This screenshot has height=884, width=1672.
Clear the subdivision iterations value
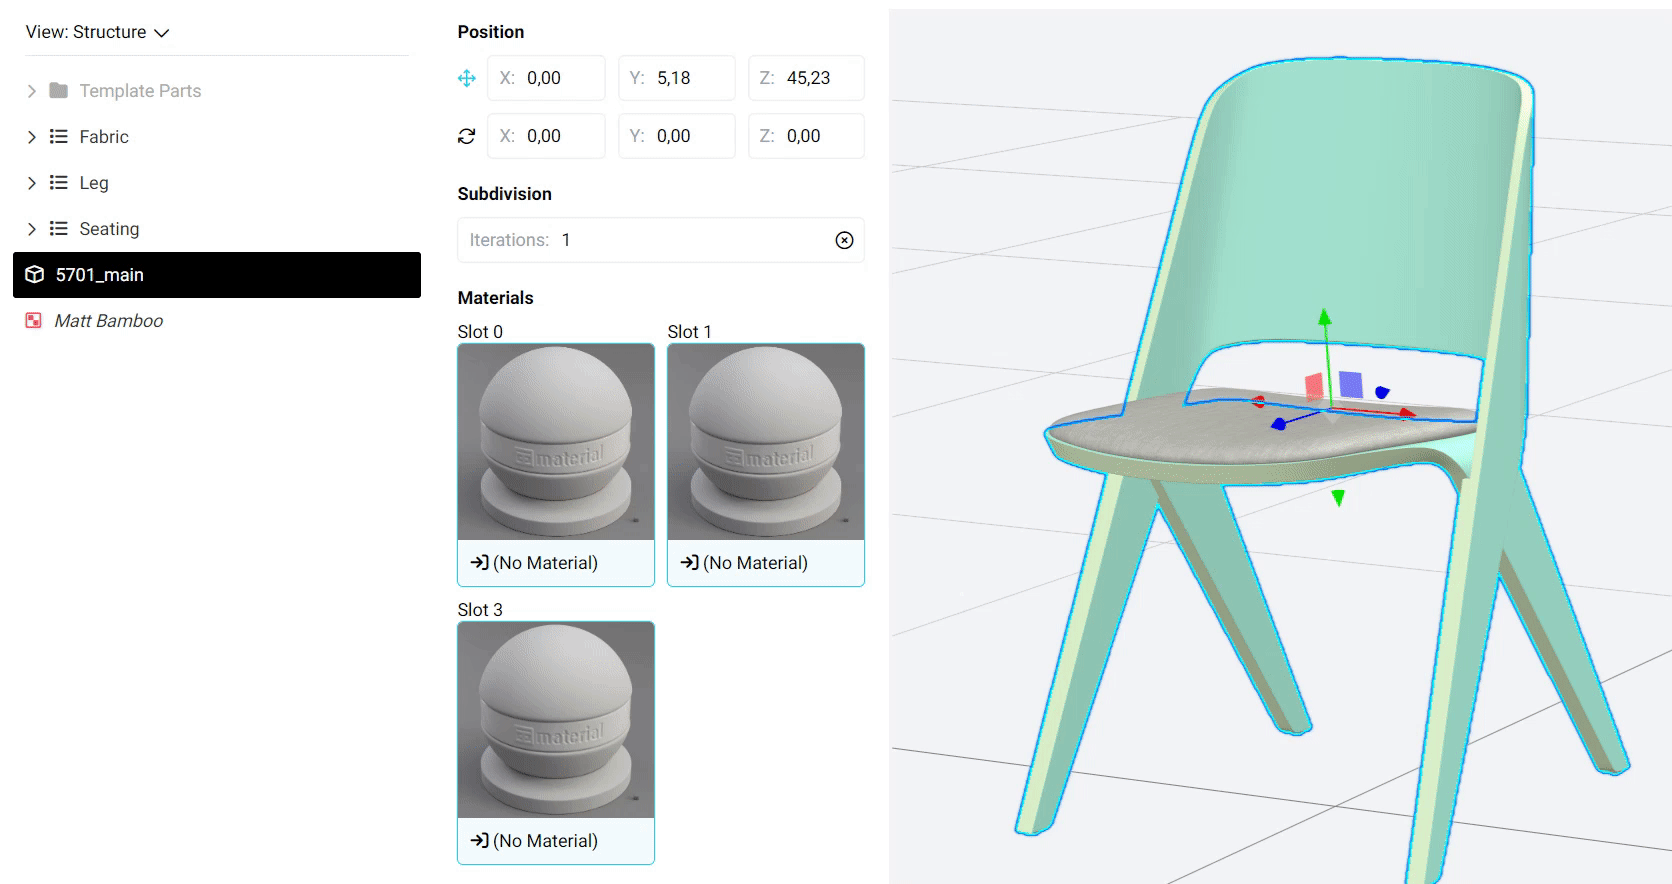pyautogui.click(x=844, y=240)
